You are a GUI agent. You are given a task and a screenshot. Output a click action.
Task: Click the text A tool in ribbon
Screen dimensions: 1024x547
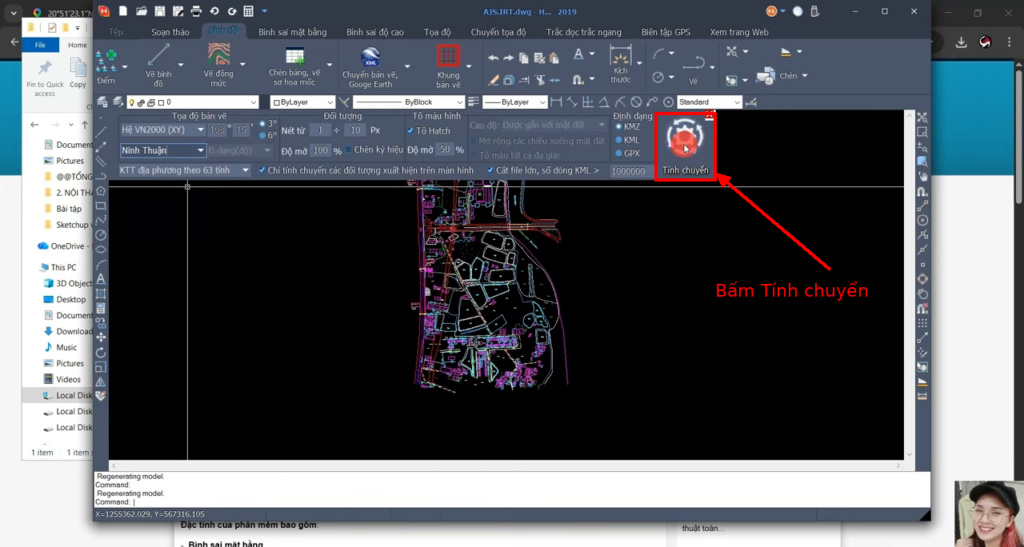pos(579,55)
